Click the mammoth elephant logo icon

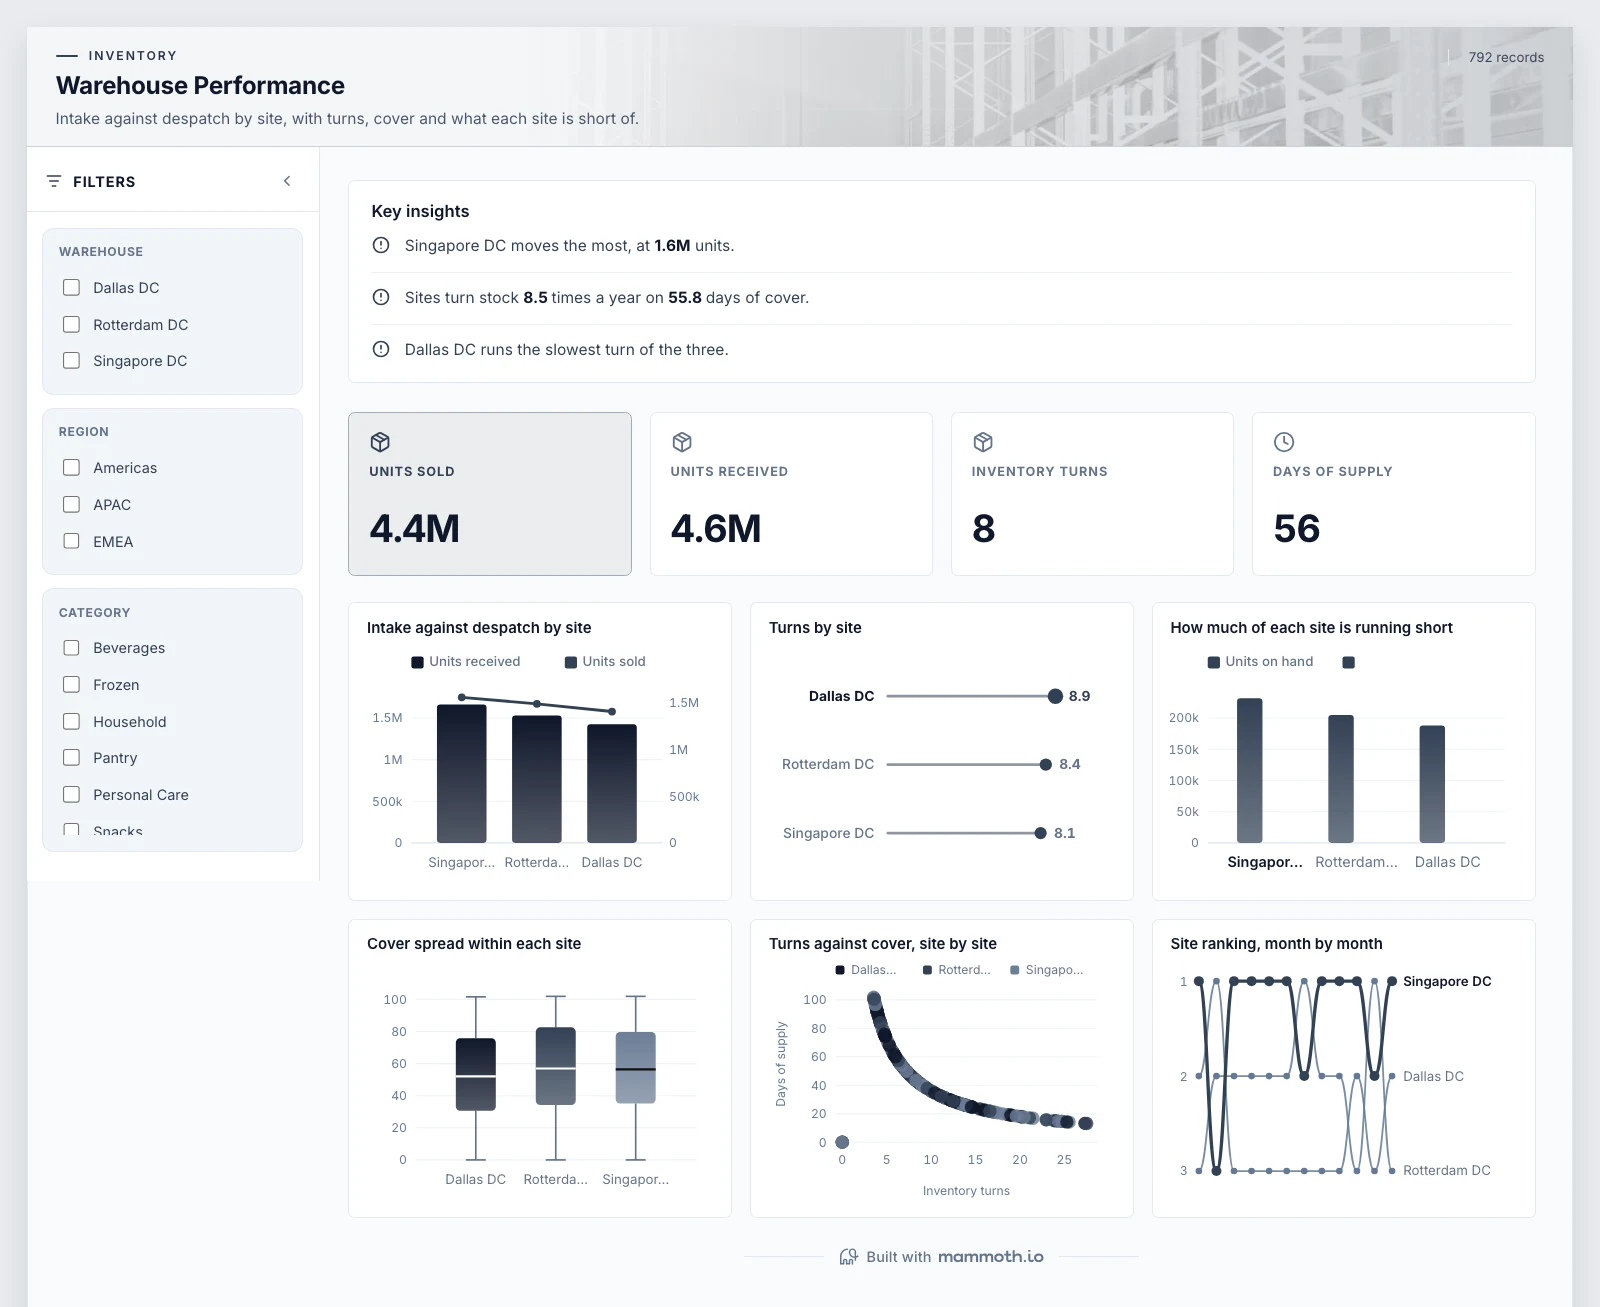[x=848, y=1257]
